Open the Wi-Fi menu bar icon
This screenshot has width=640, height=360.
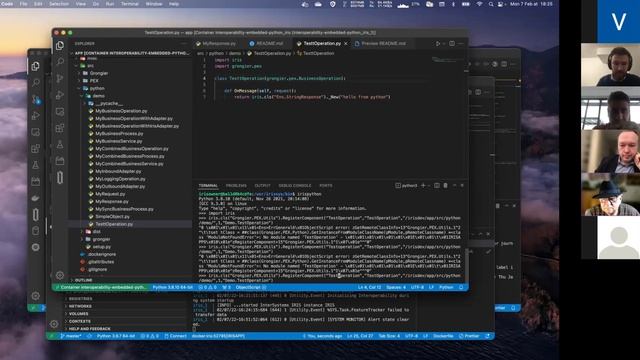(479, 4)
